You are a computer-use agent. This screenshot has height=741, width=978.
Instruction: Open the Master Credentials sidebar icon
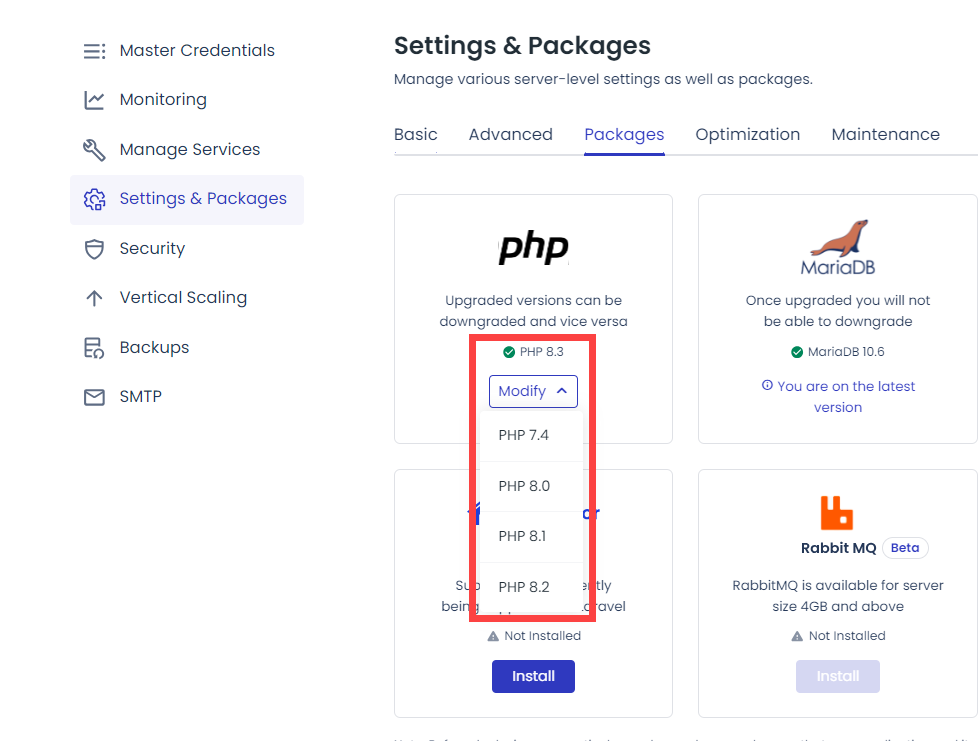(x=93, y=50)
